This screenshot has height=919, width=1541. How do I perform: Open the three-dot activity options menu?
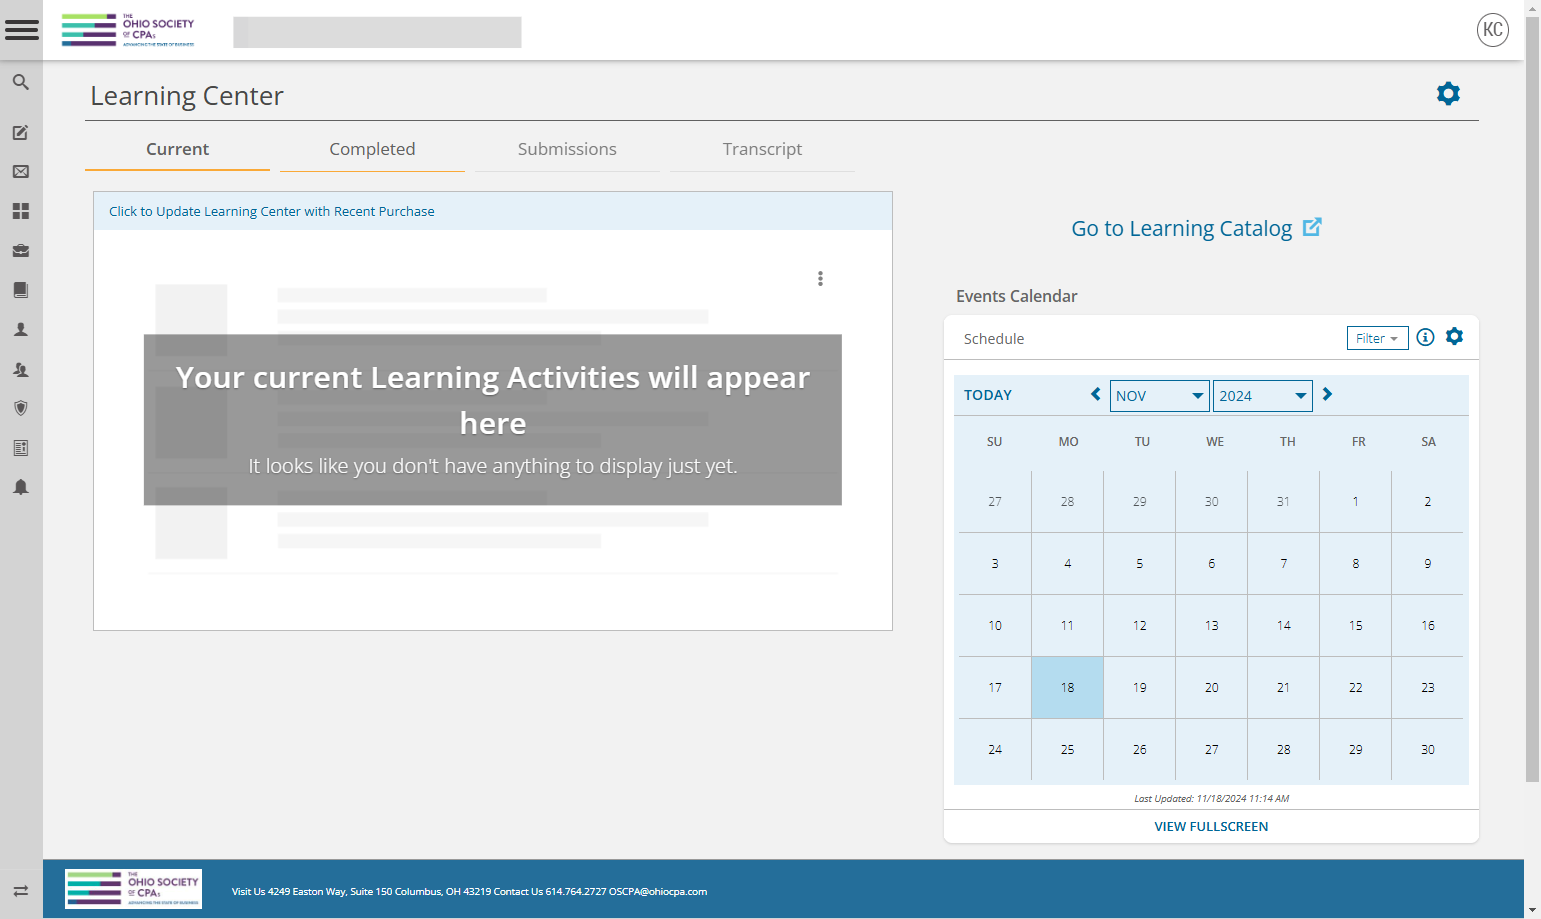(x=820, y=279)
